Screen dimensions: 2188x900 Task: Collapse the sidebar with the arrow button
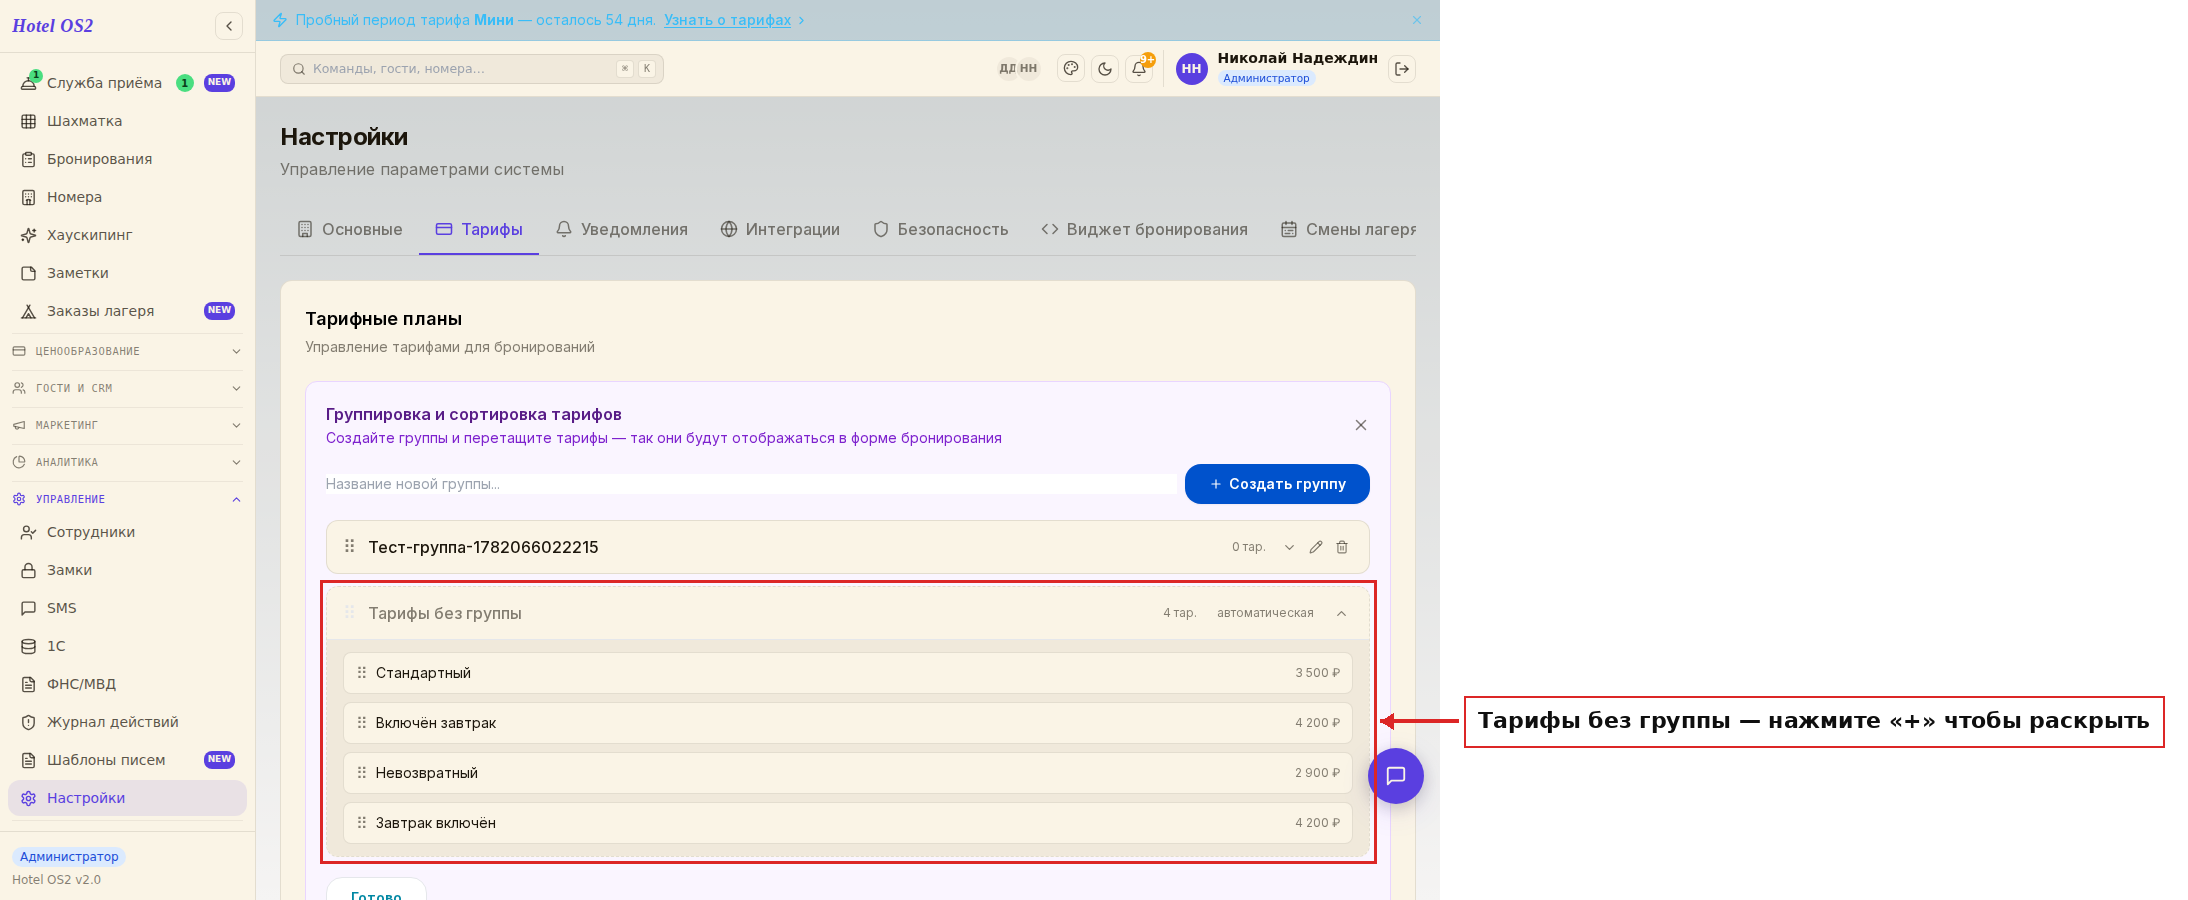coord(229,26)
